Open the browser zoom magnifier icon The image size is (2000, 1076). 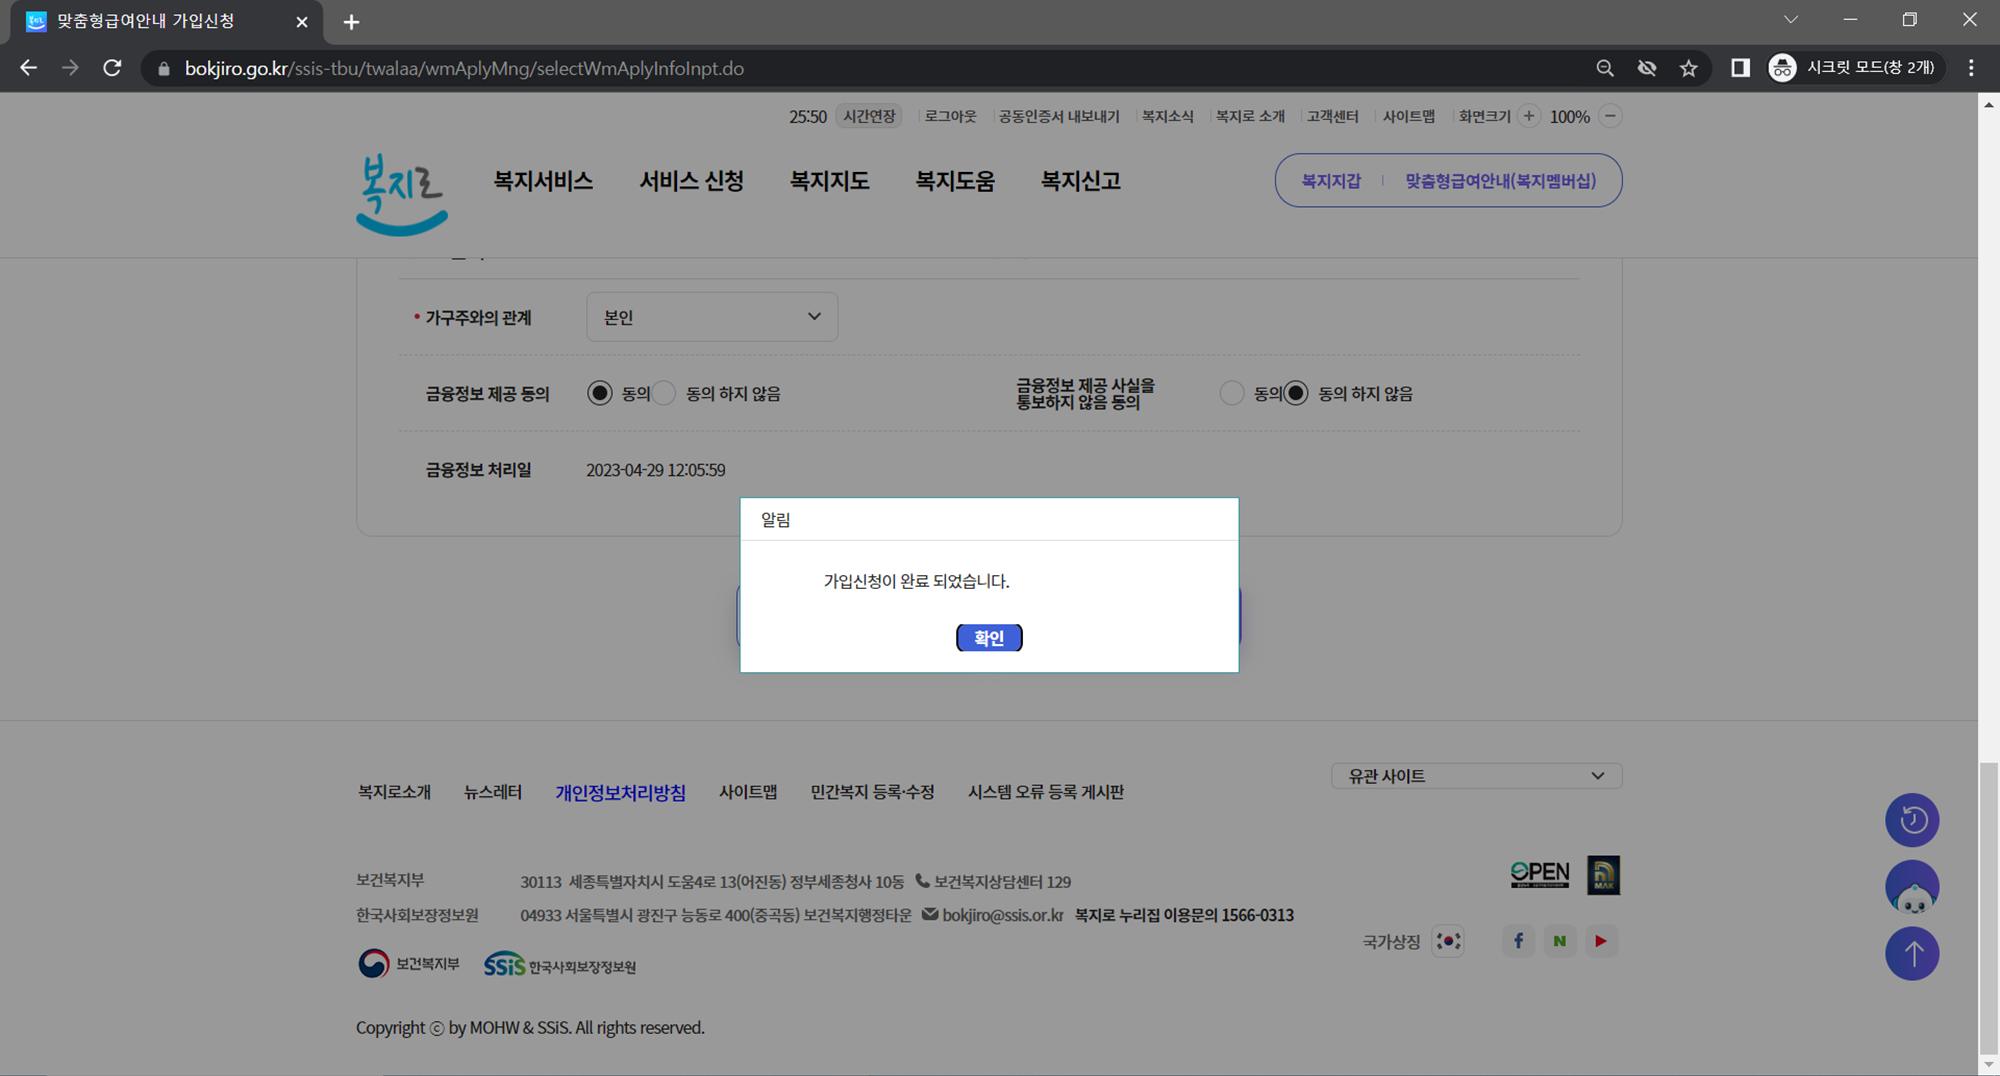coord(1605,68)
